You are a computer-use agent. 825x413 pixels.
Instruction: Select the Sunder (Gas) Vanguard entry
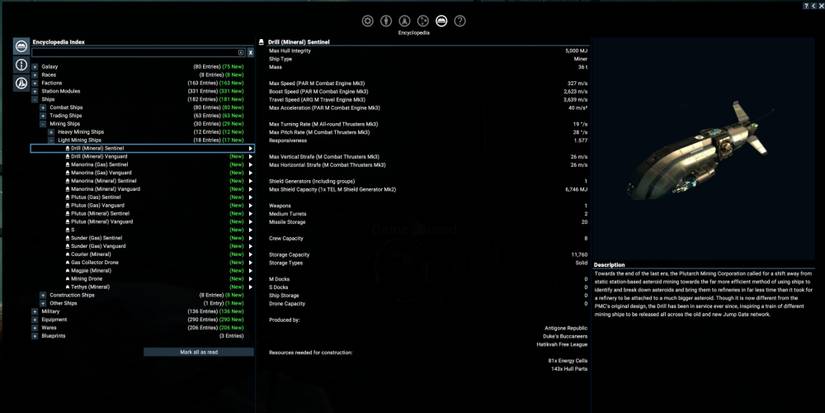pos(143,246)
